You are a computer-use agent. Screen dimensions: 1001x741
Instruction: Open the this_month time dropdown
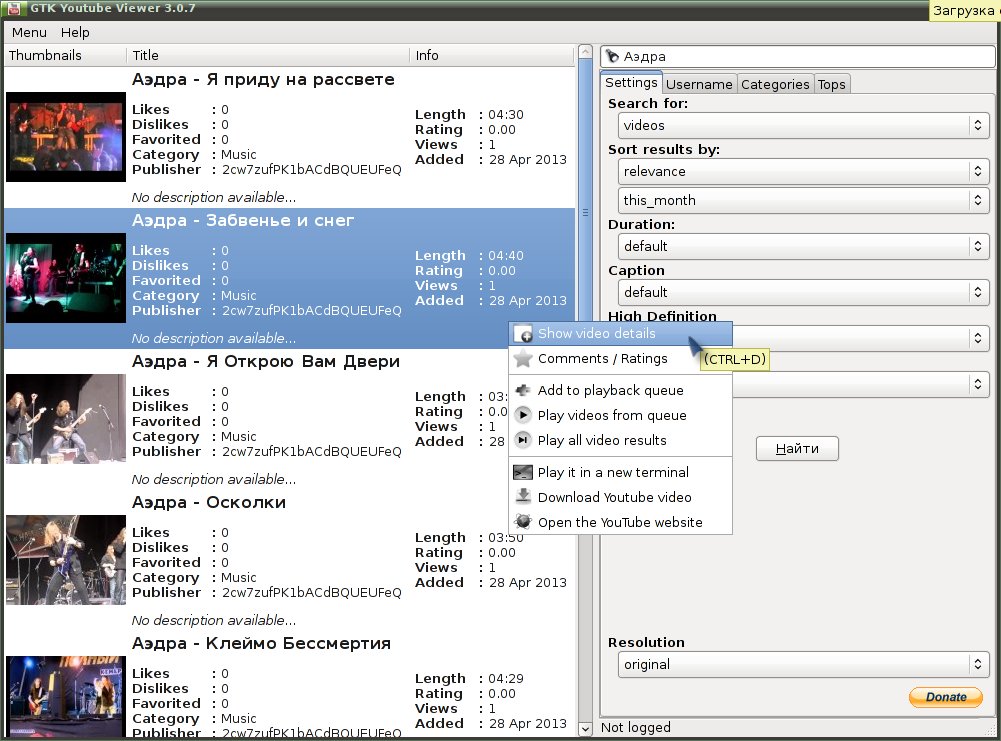point(803,200)
